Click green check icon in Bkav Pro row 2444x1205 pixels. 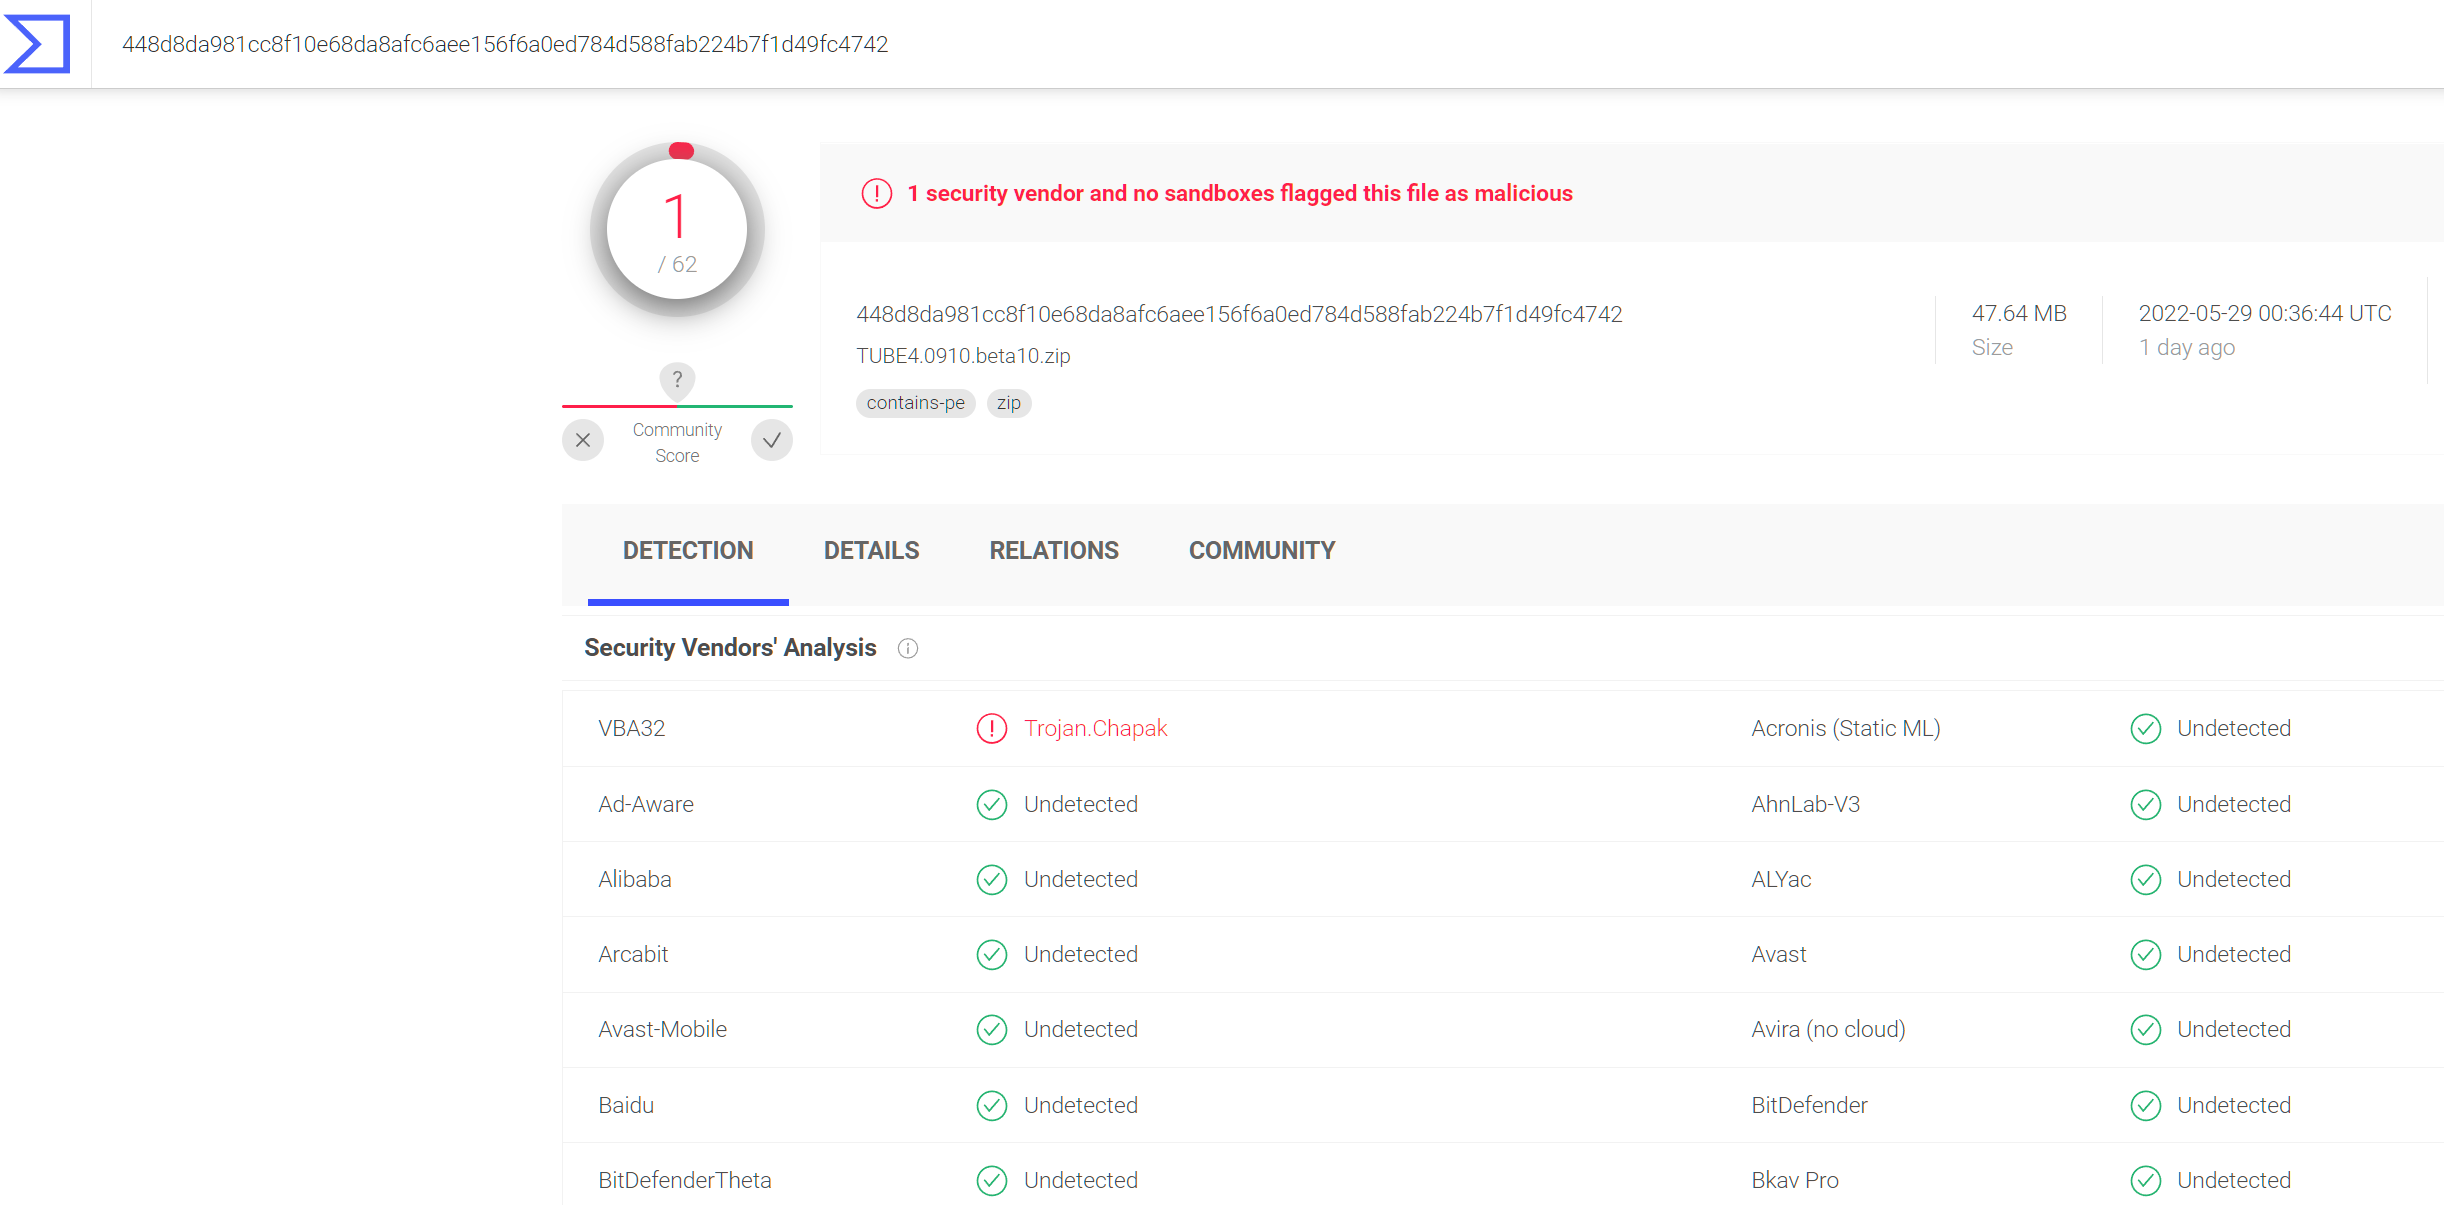click(x=2145, y=1180)
